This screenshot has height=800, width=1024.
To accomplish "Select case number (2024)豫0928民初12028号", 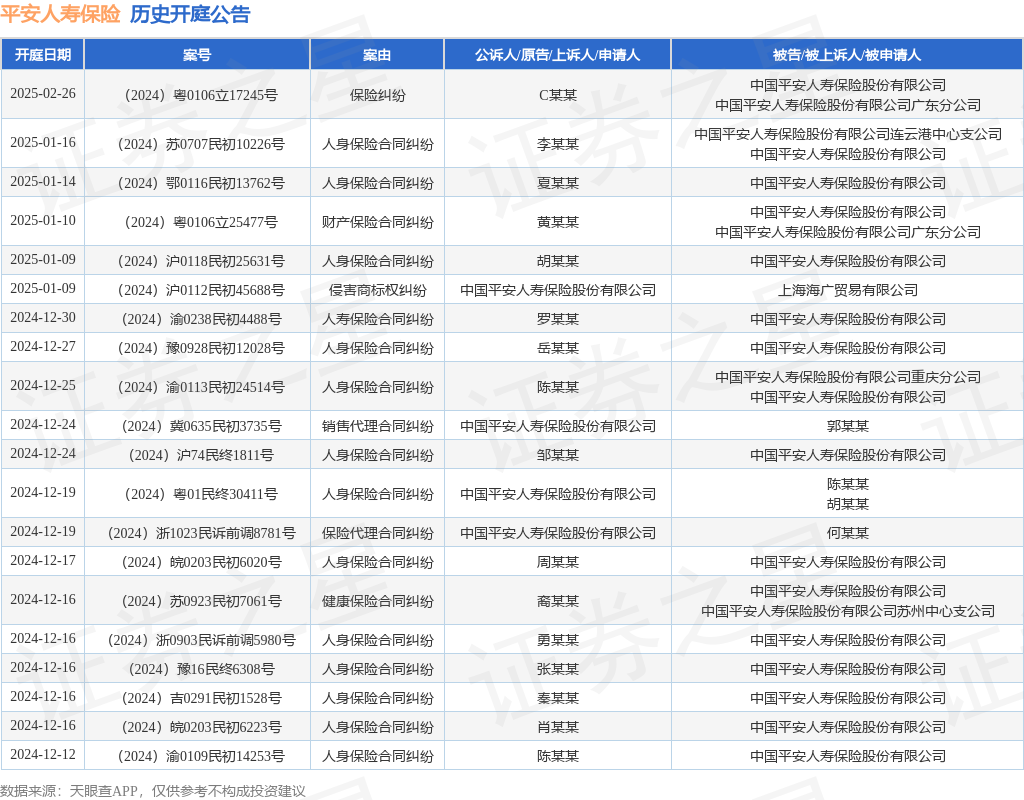I will 201,349.
